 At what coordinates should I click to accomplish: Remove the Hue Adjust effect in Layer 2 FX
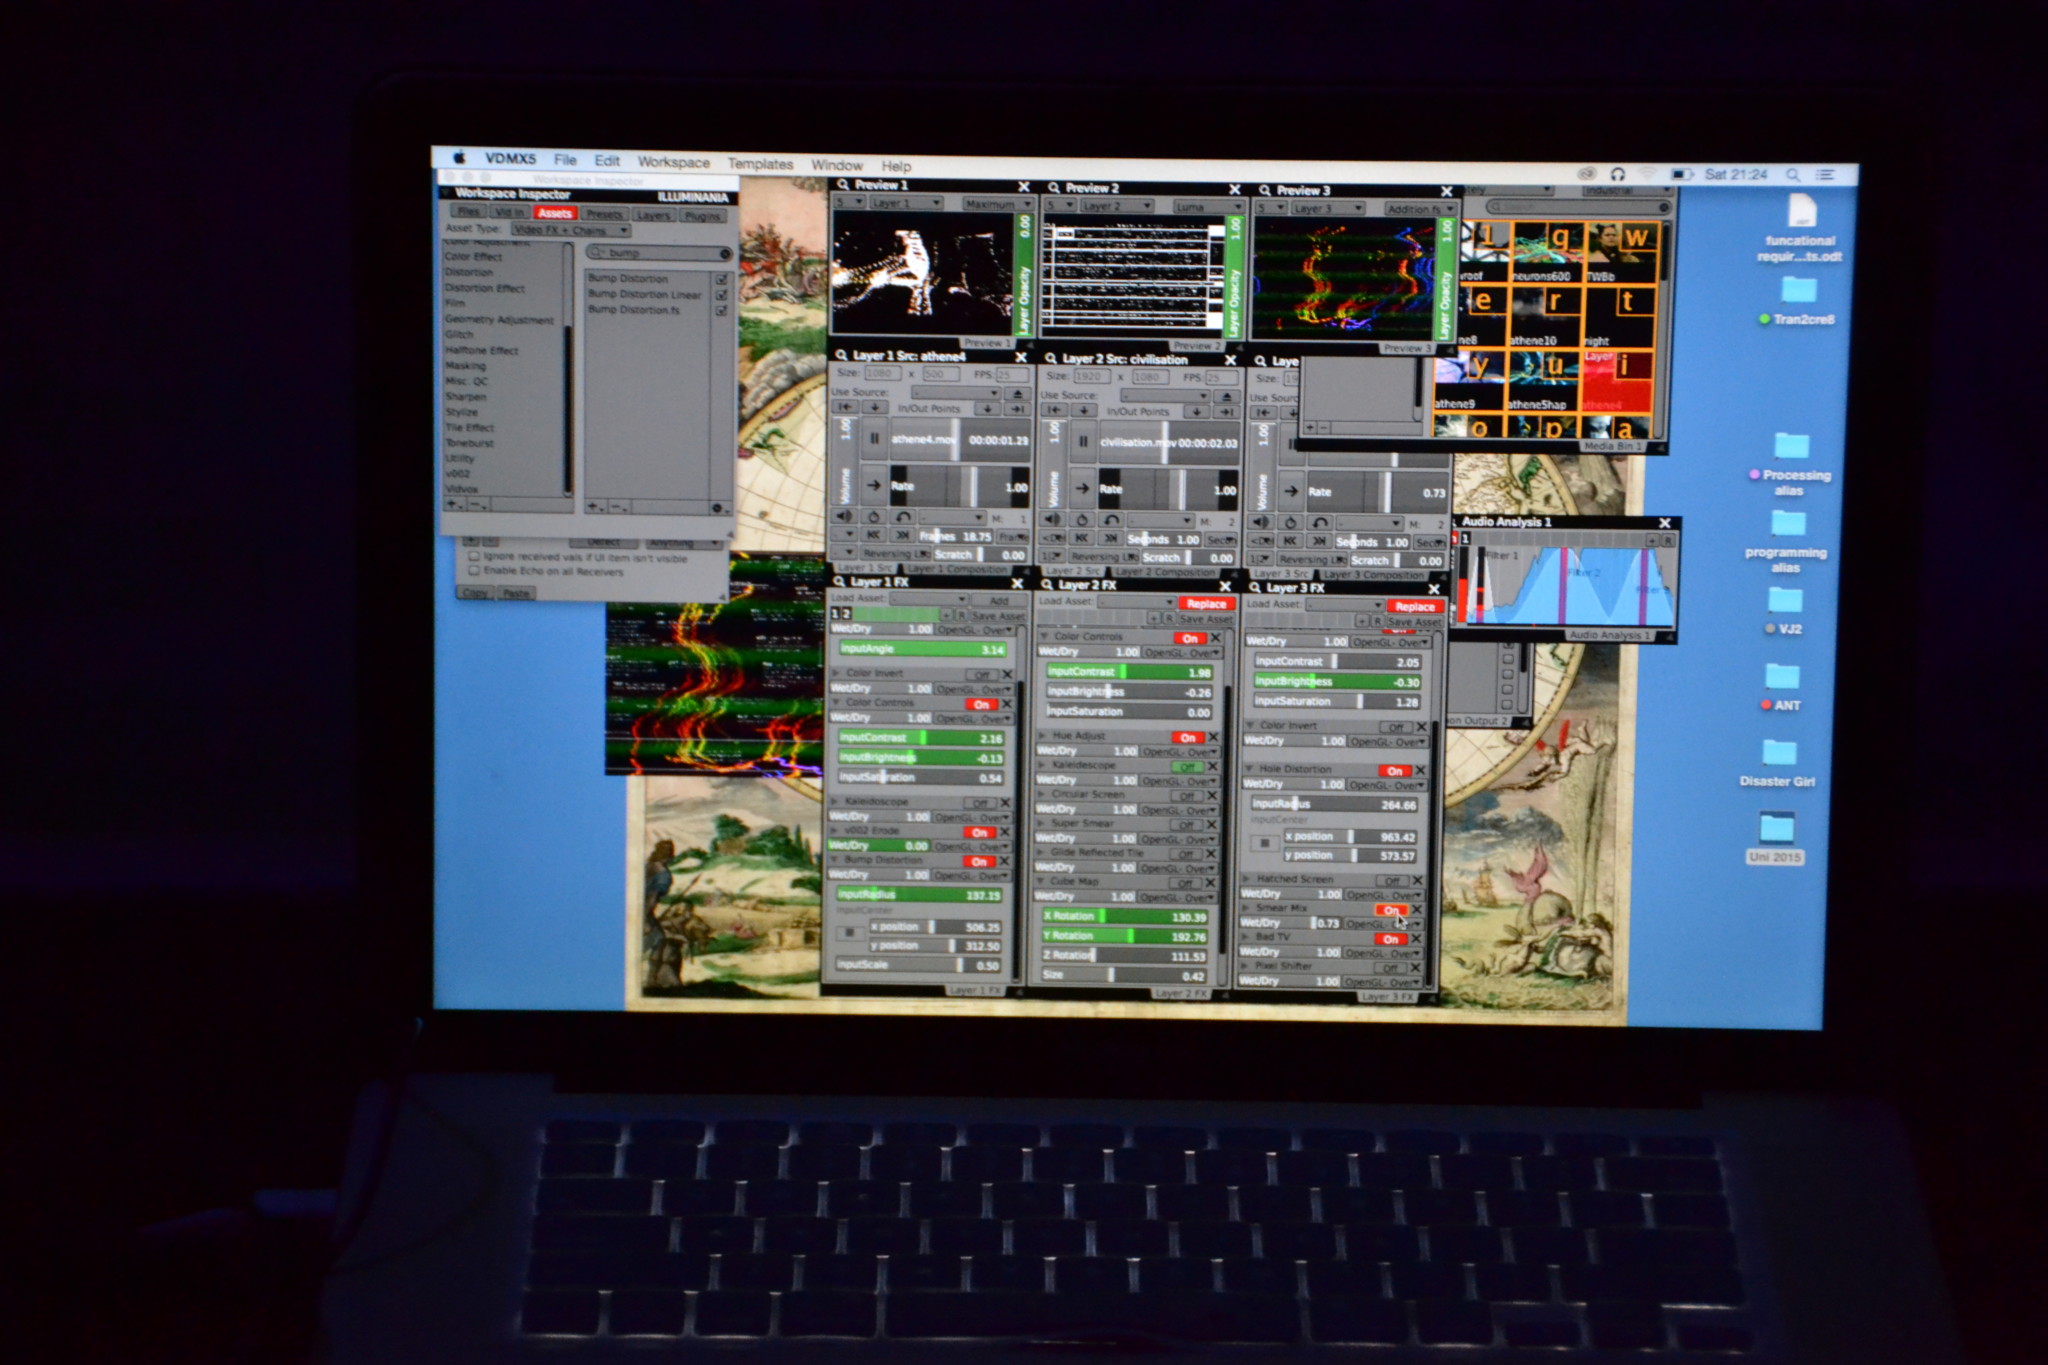[x=1213, y=736]
